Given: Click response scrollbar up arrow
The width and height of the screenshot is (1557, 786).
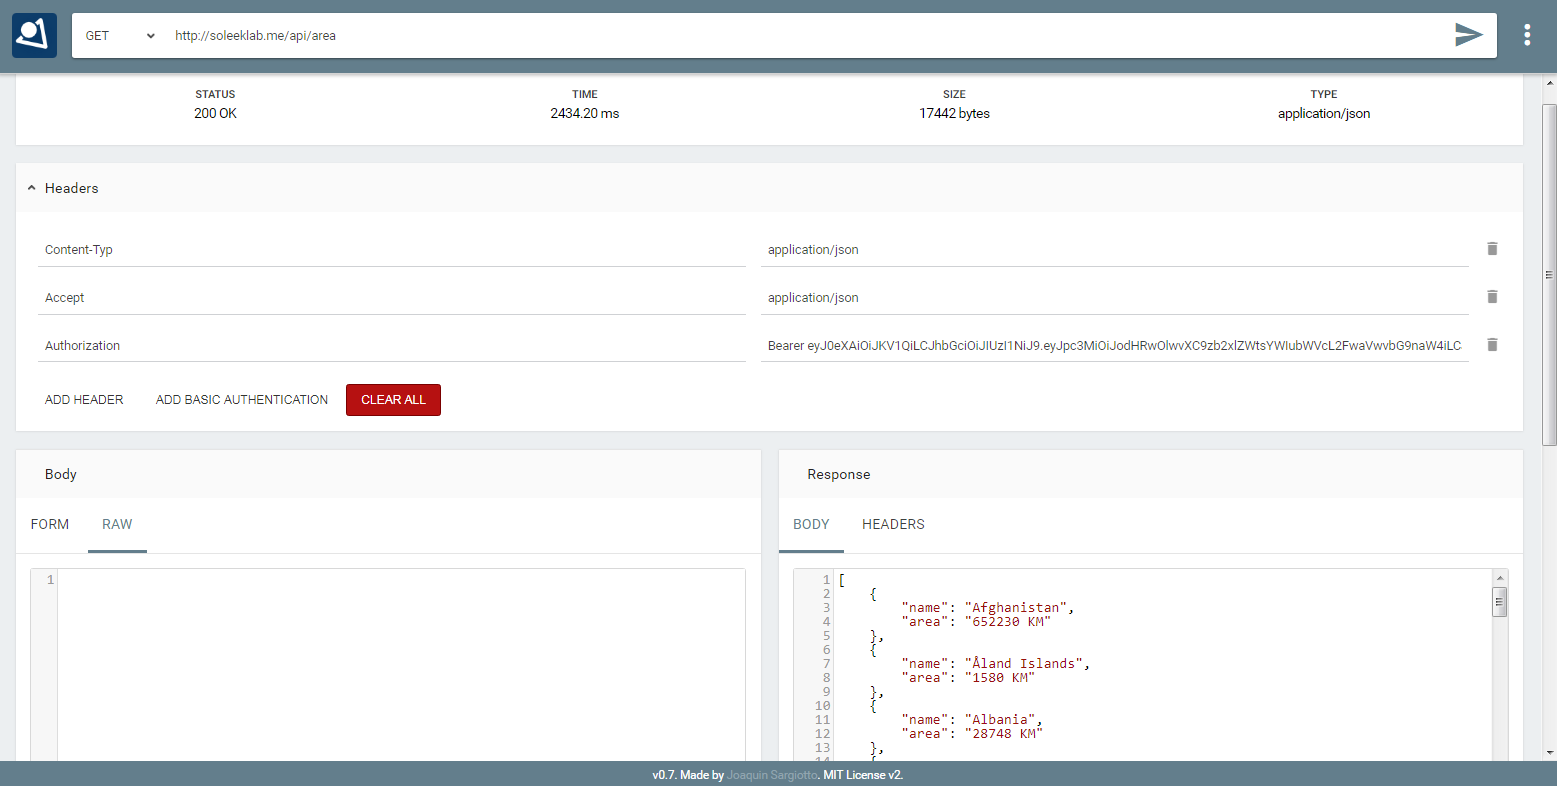Looking at the screenshot, I should pyautogui.click(x=1499, y=578).
